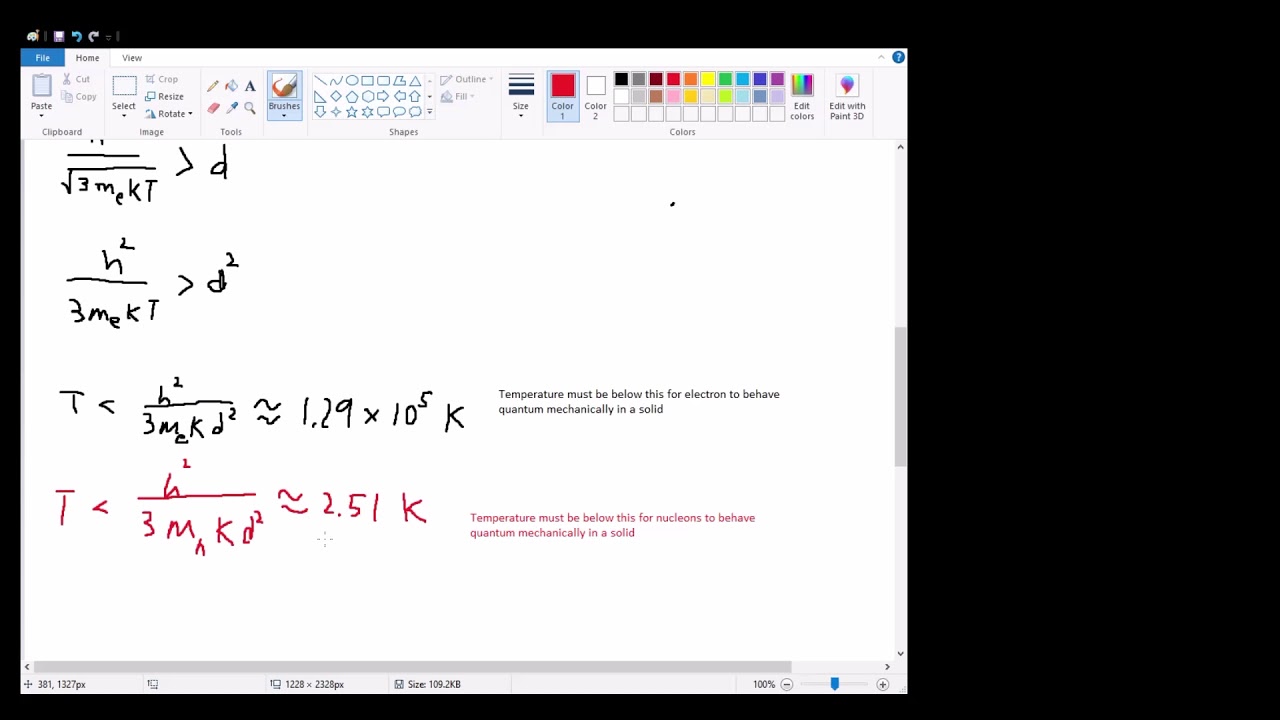Select the Color picker eyedropper tool
Image resolution: width=1280 pixels, height=720 pixels.
[232, 107]
